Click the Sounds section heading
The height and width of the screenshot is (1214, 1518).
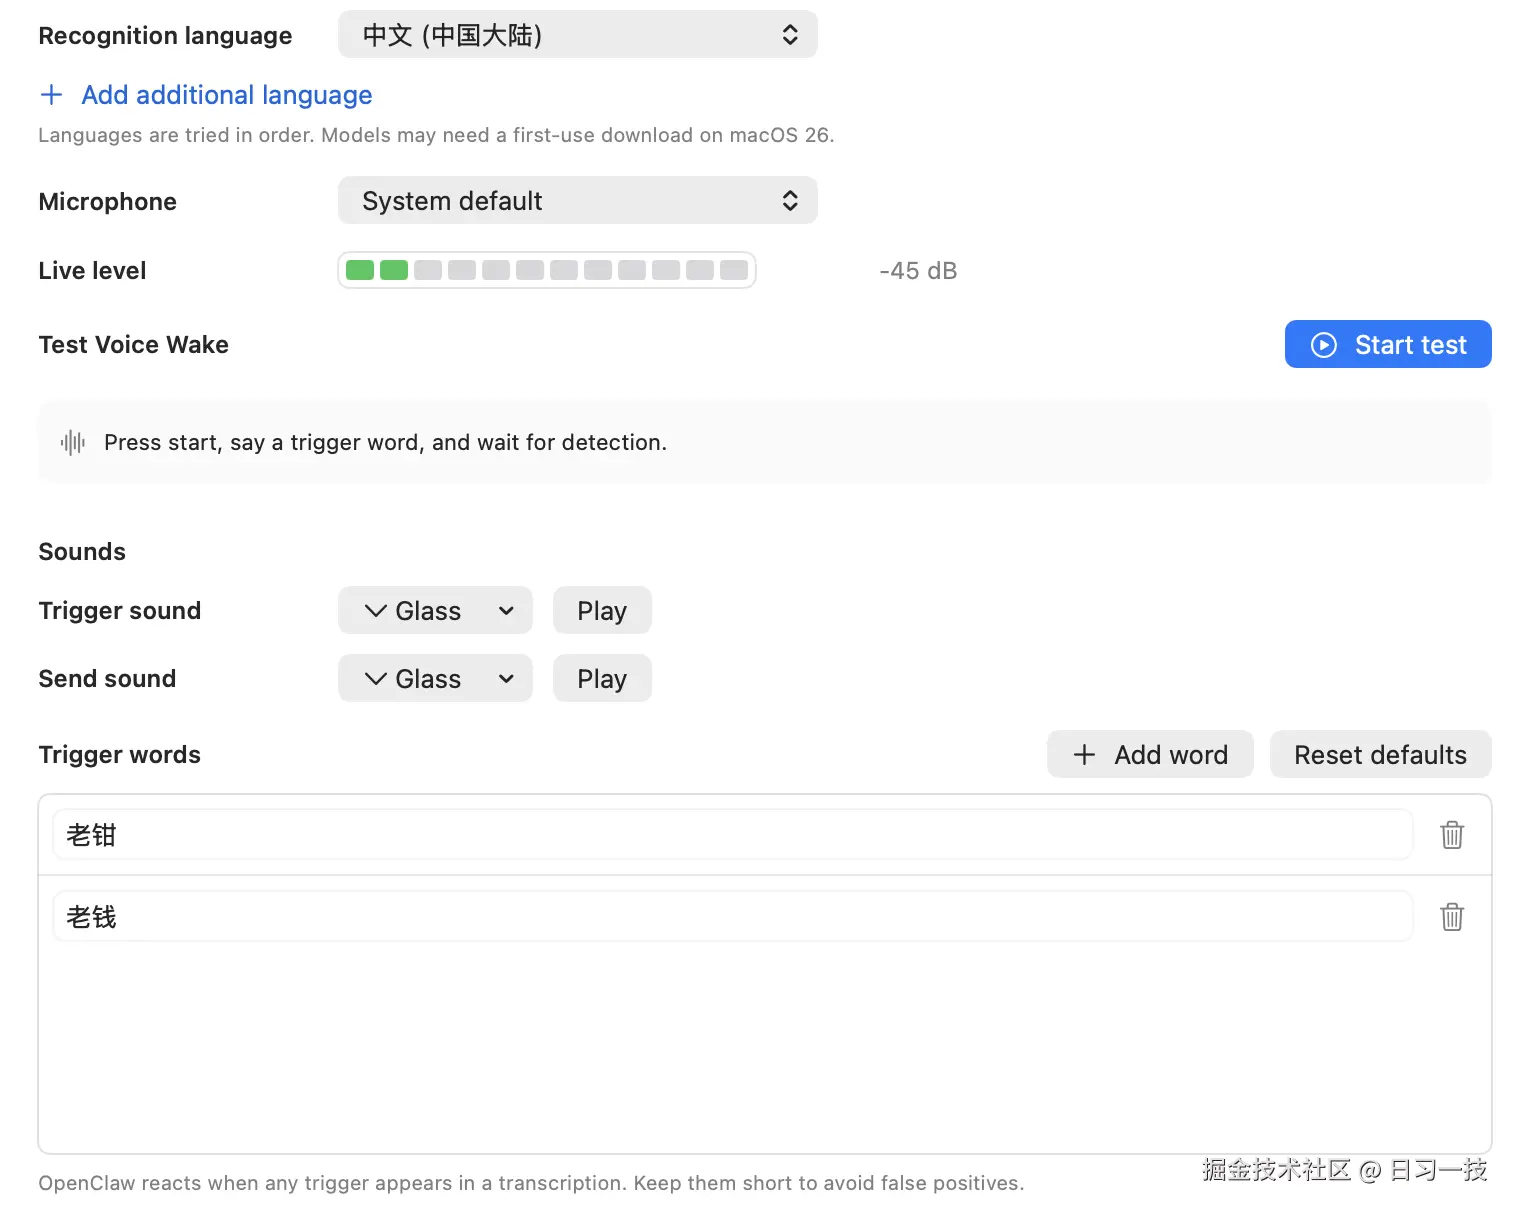tap(82, 552)
